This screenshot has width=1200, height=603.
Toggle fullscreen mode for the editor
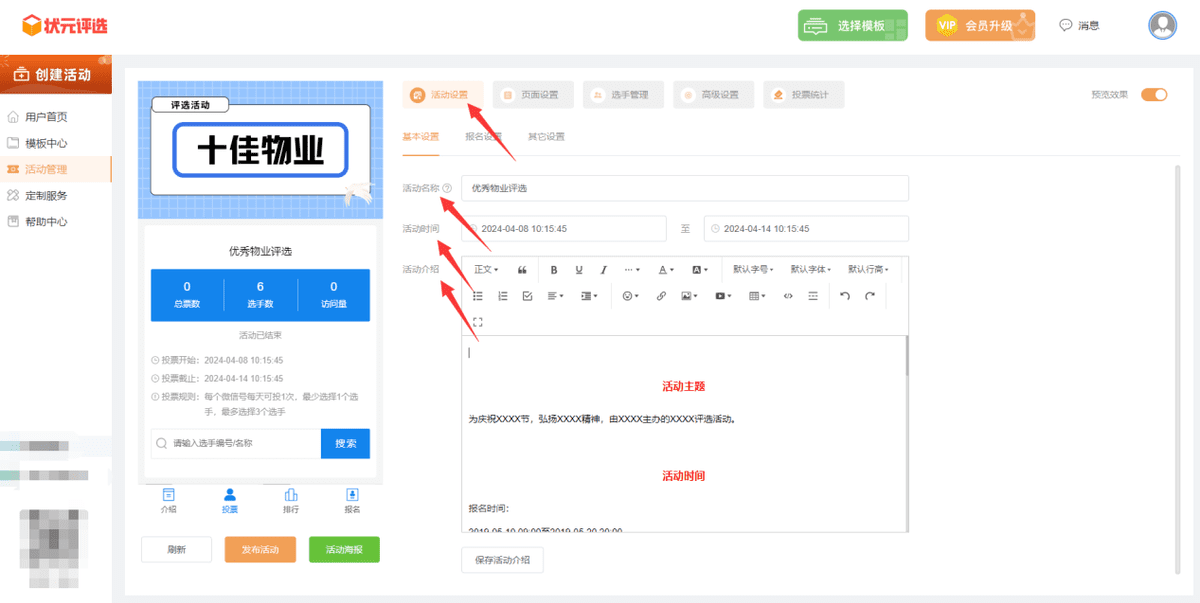[x=477, y=322]
